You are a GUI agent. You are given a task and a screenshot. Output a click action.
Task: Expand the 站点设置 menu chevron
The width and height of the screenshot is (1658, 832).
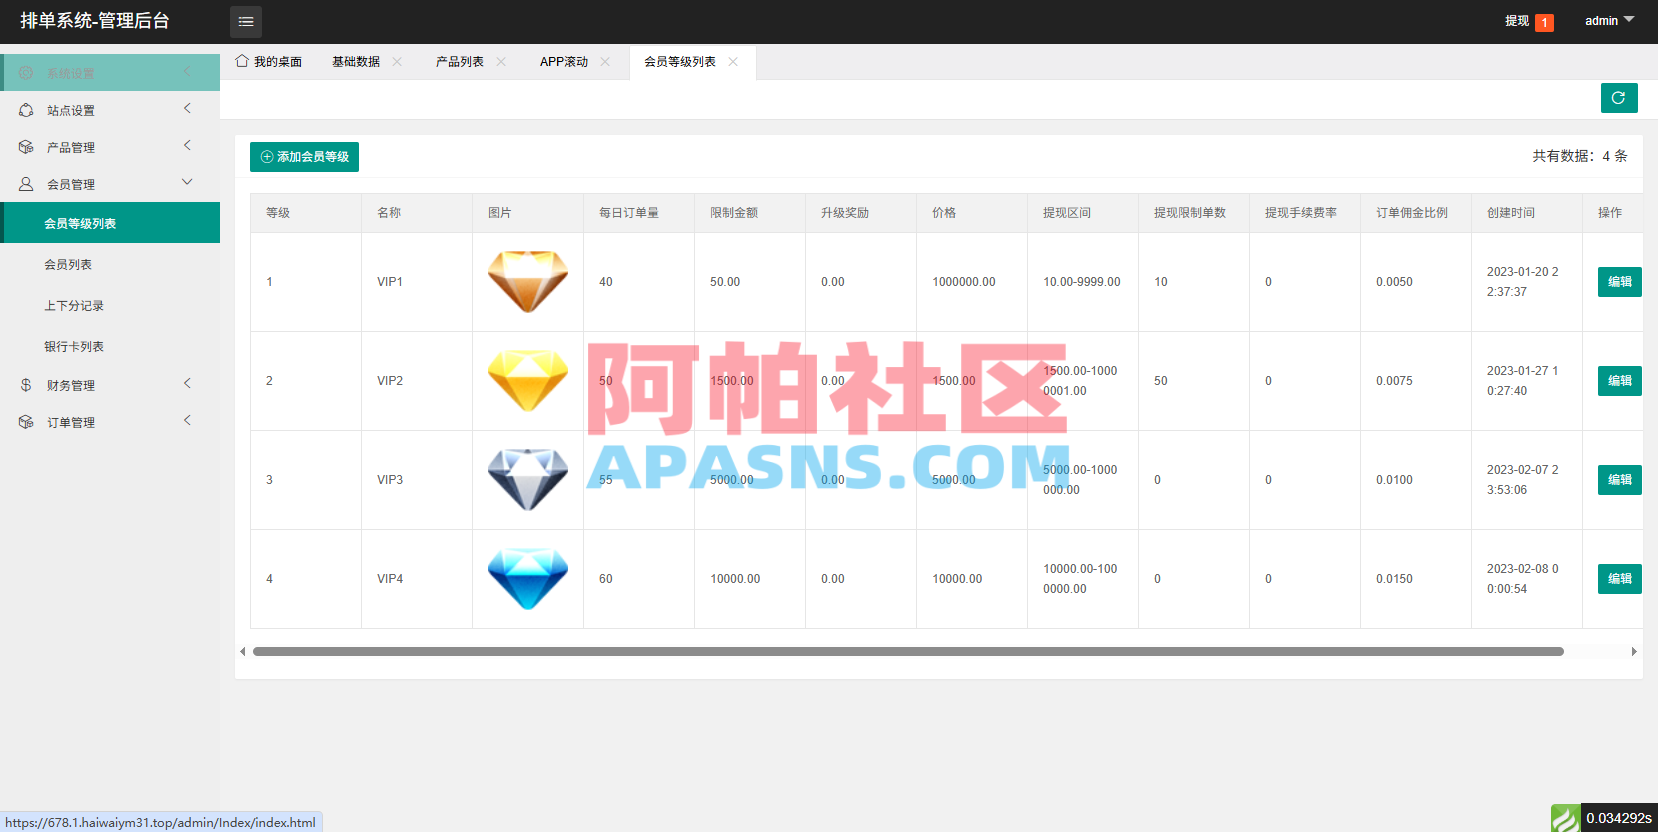coord(187,109)
